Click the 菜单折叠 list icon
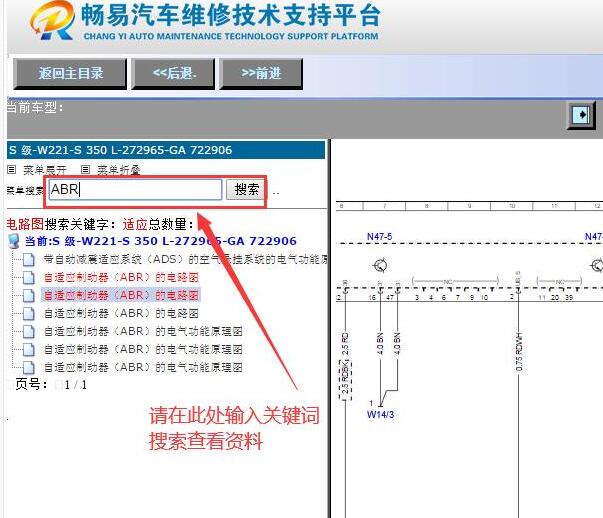Screen dimensions: 603x518 (85, 169)
